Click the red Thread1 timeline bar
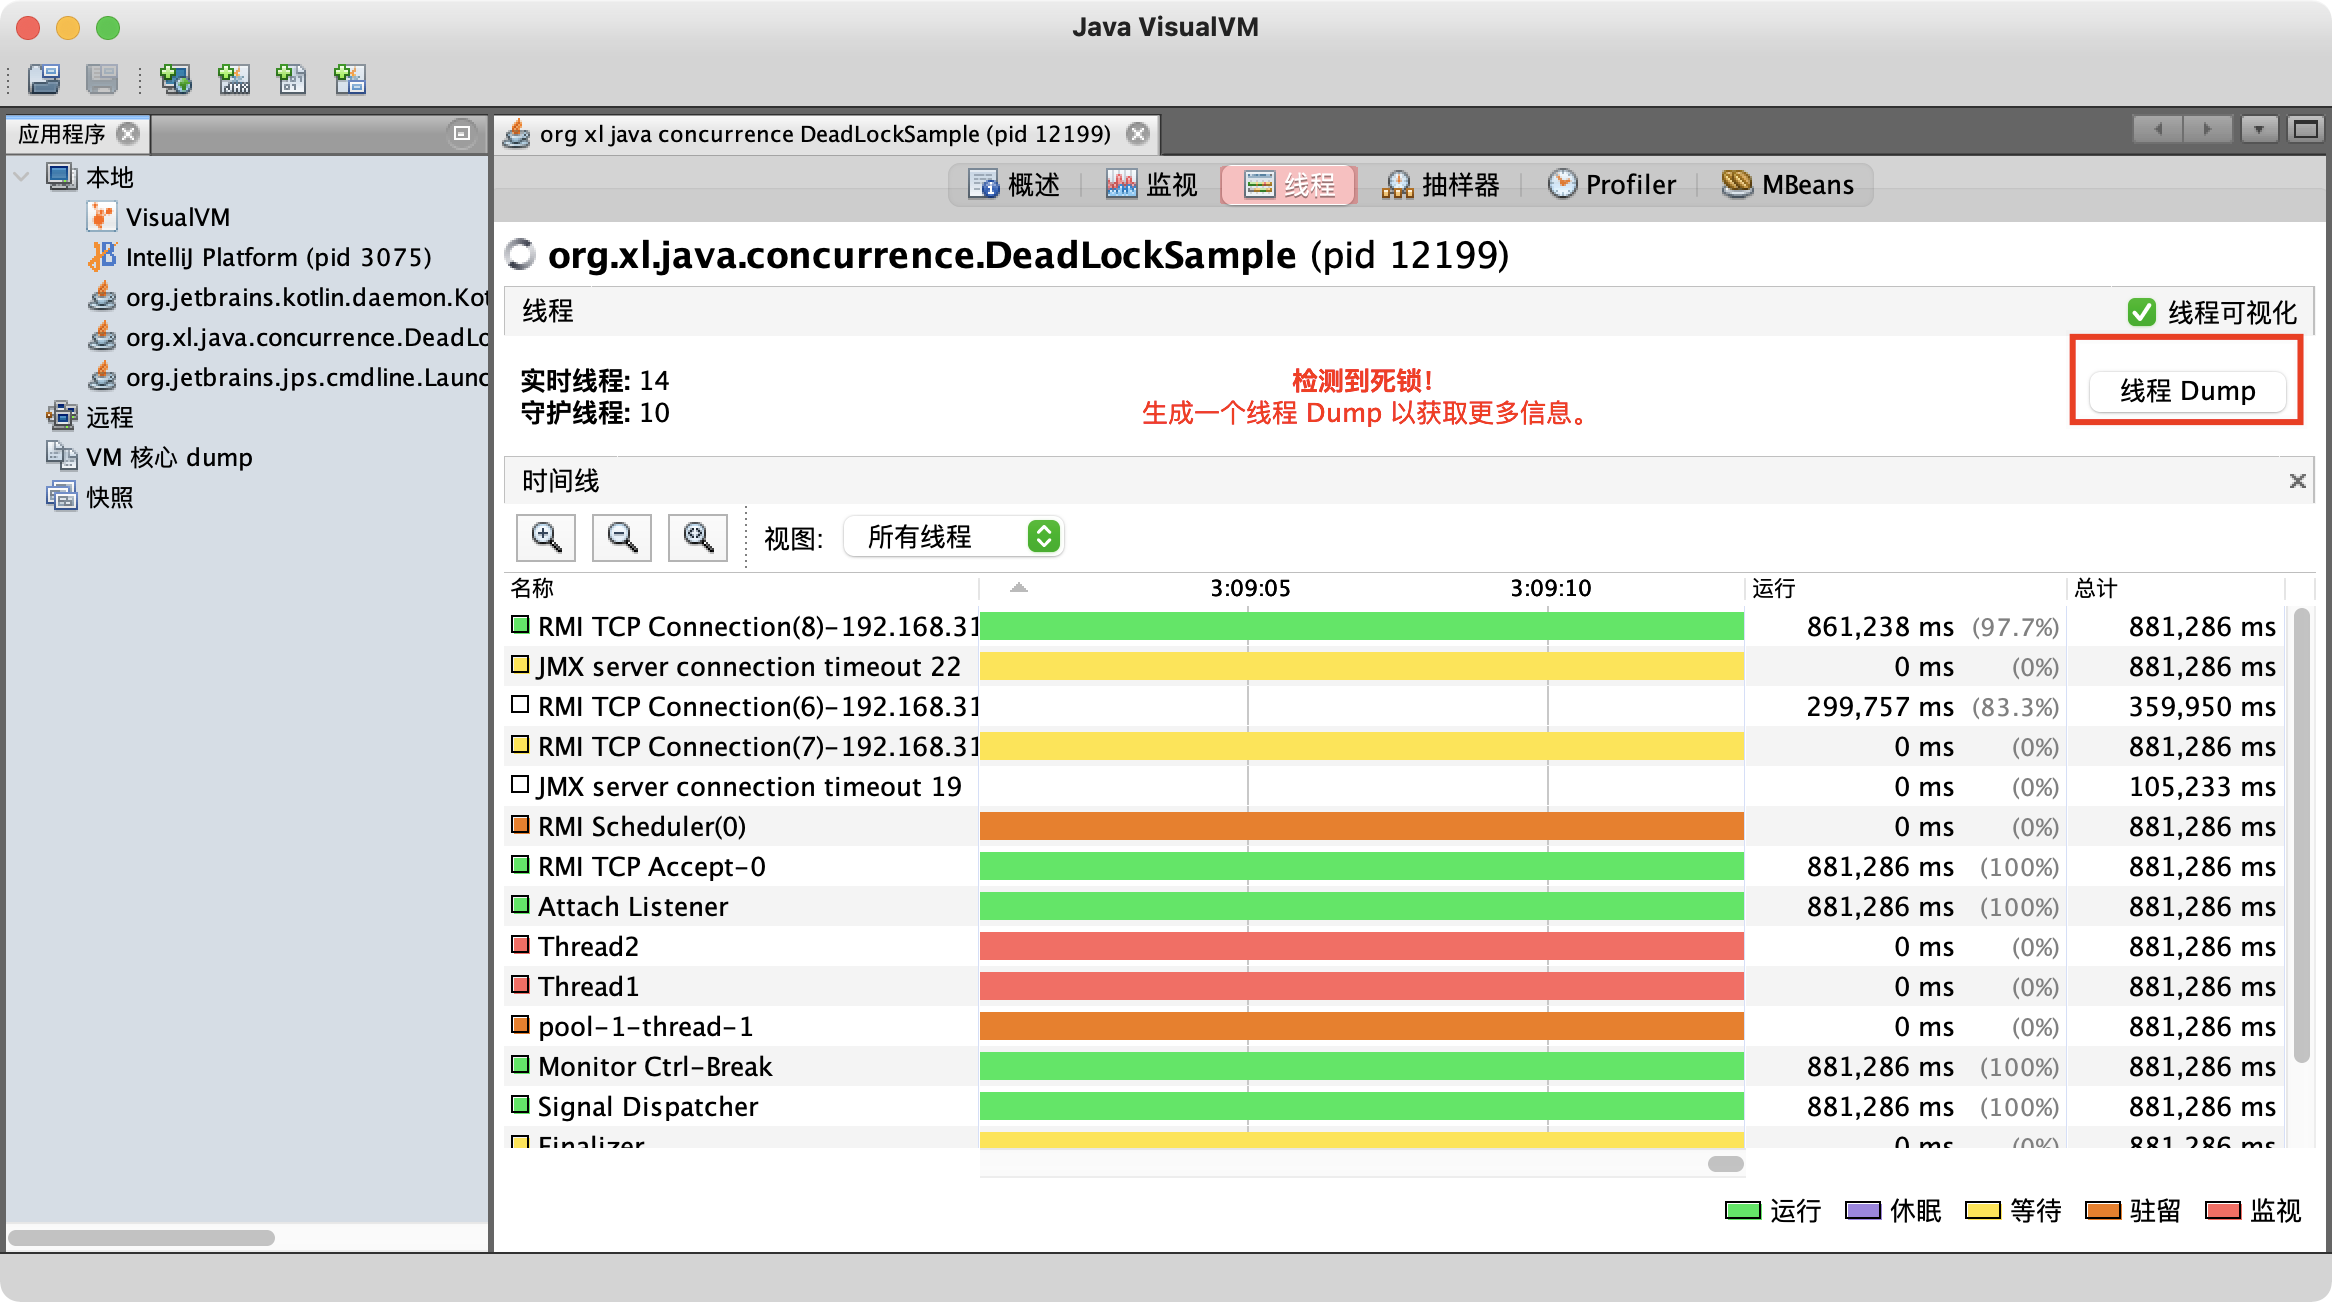 coord(1362,986)
